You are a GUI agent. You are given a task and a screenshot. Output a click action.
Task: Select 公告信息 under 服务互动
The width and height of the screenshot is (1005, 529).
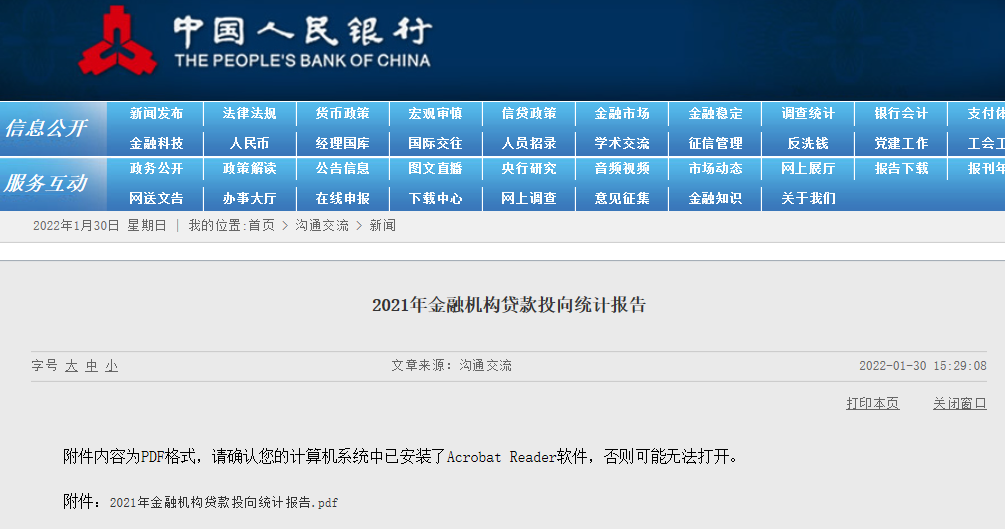pos(342,169)
